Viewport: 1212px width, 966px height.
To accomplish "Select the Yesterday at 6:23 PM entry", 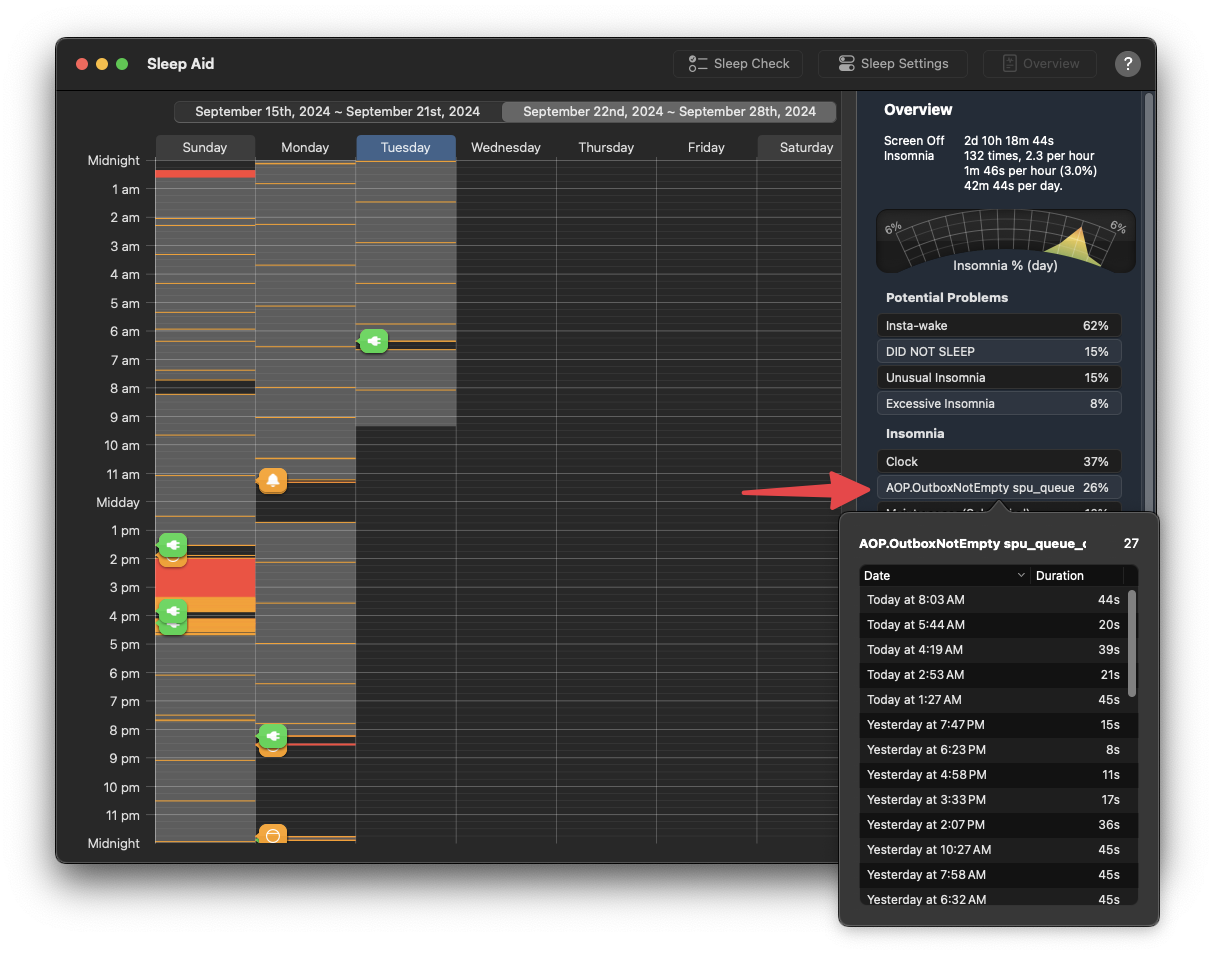I will click(992, 750).
